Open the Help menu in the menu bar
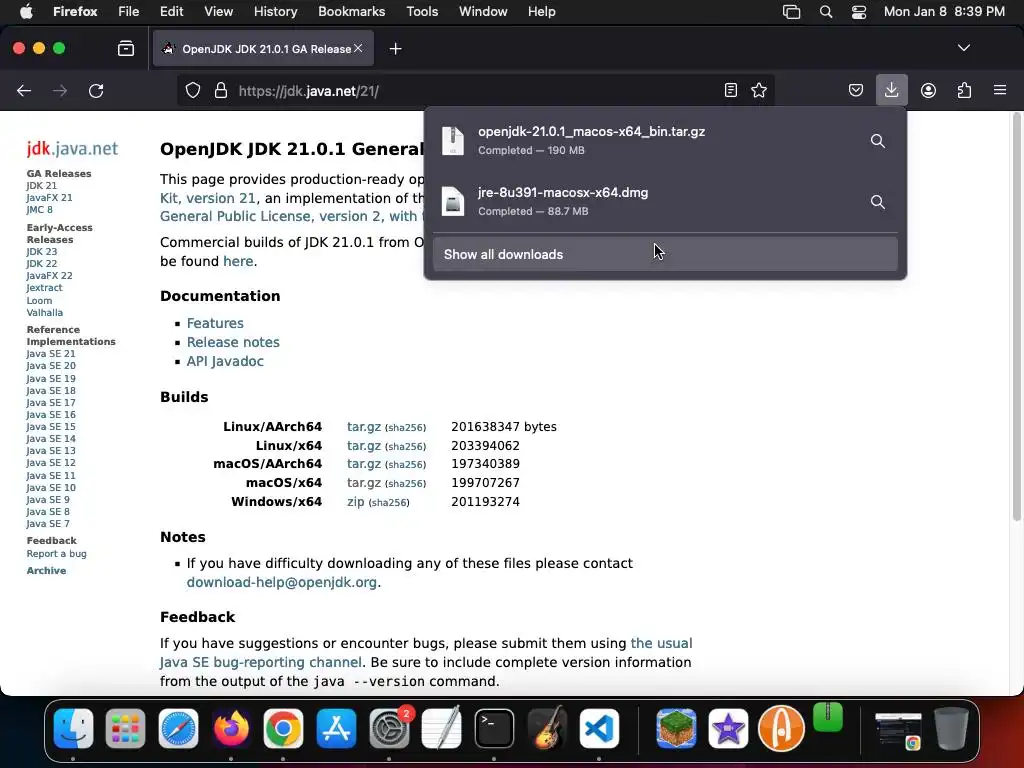 pyautogui.click(x=541, y=12)
